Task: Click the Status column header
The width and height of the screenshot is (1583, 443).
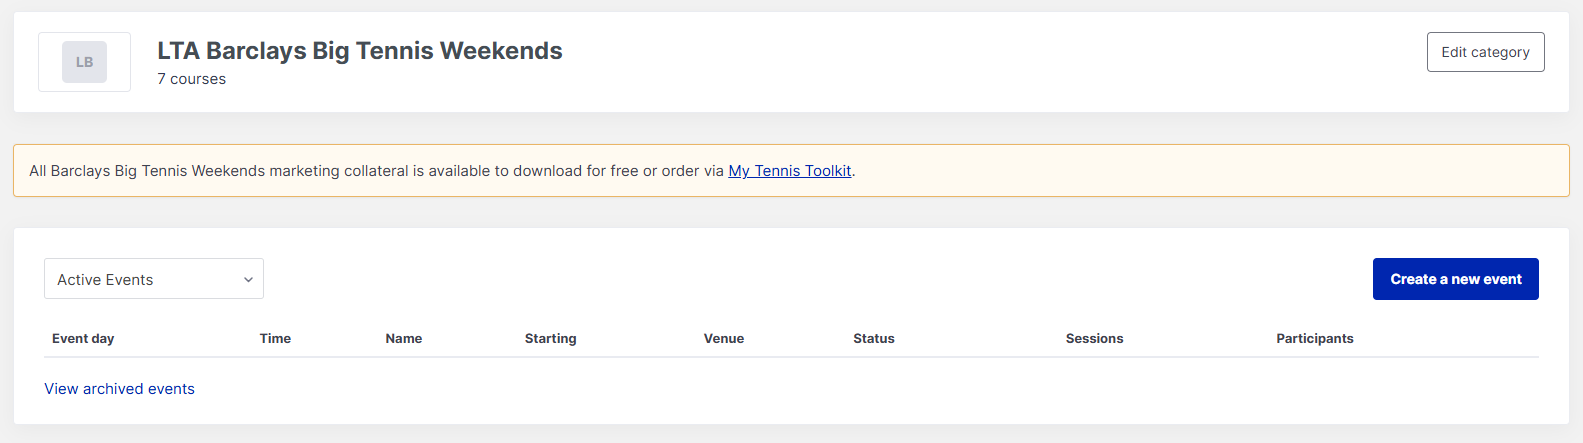Action: (x=873, y=339)
